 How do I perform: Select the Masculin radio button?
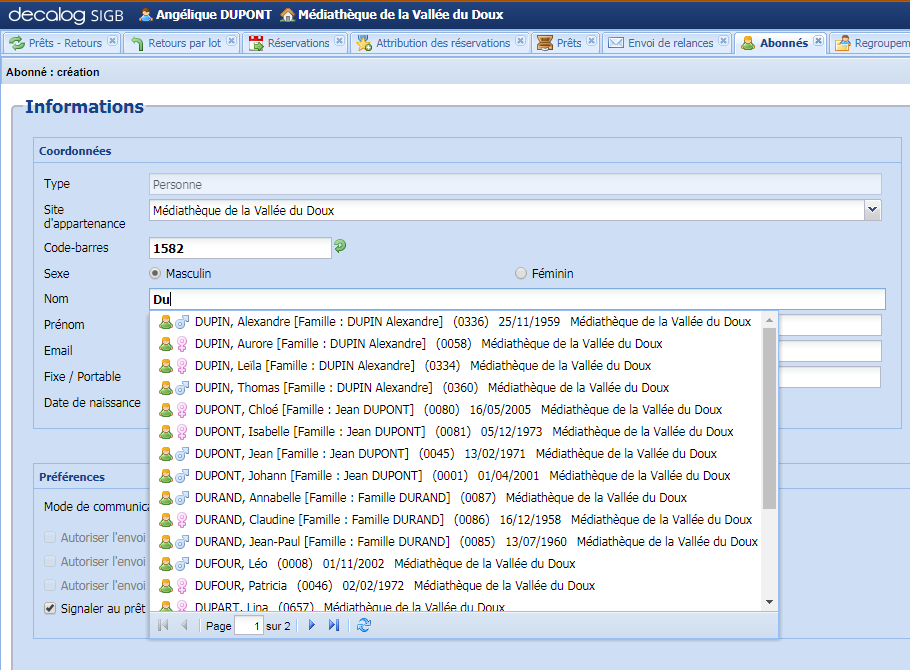[x=155, y=273]
